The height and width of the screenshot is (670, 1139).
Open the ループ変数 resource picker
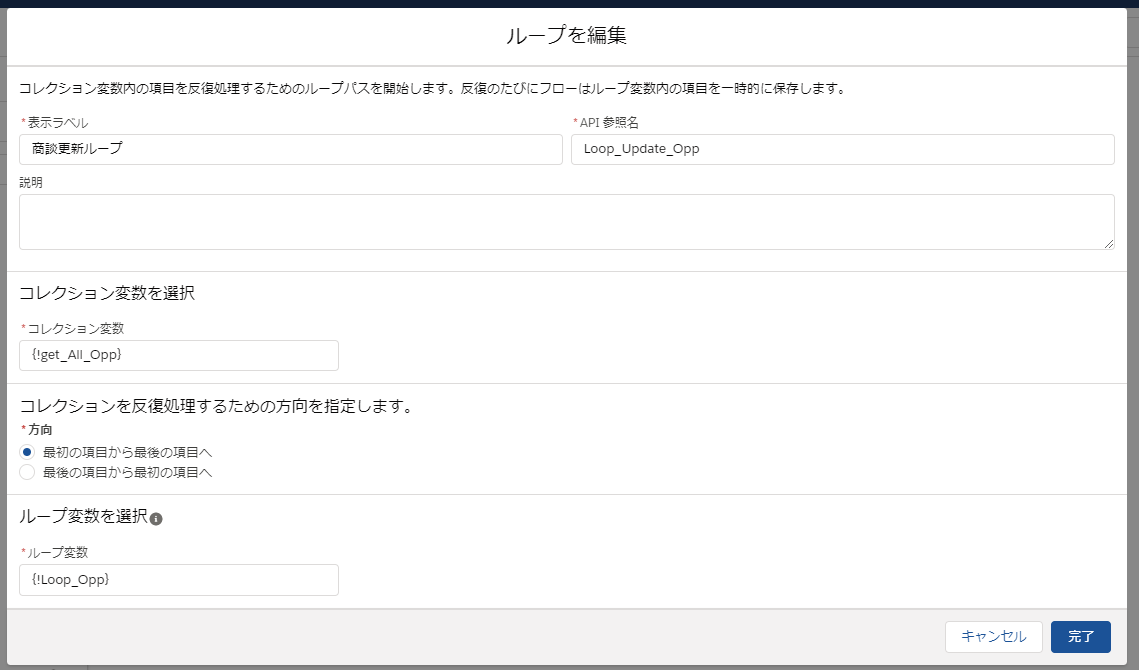click(x=178, y=580)
